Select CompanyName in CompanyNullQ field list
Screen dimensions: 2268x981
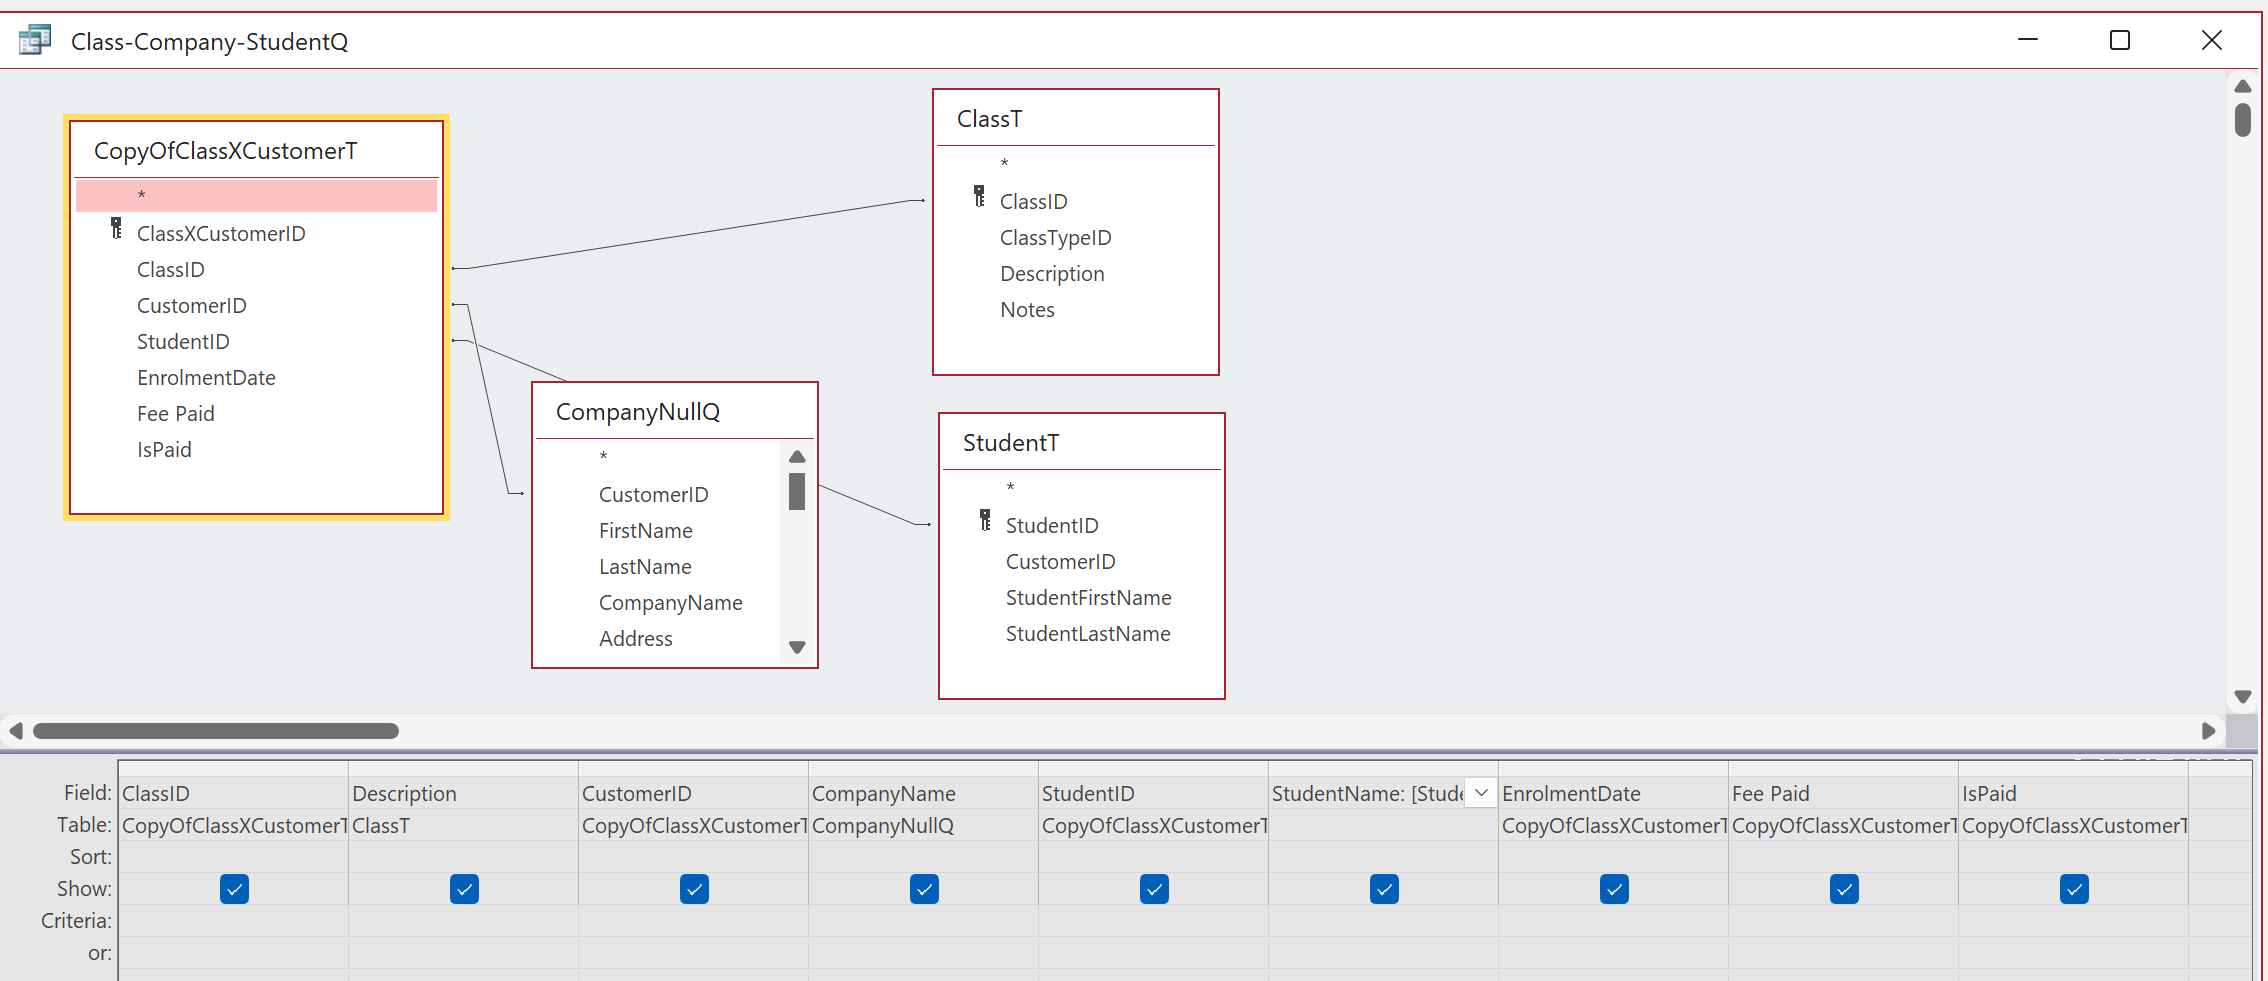[670, 603]
